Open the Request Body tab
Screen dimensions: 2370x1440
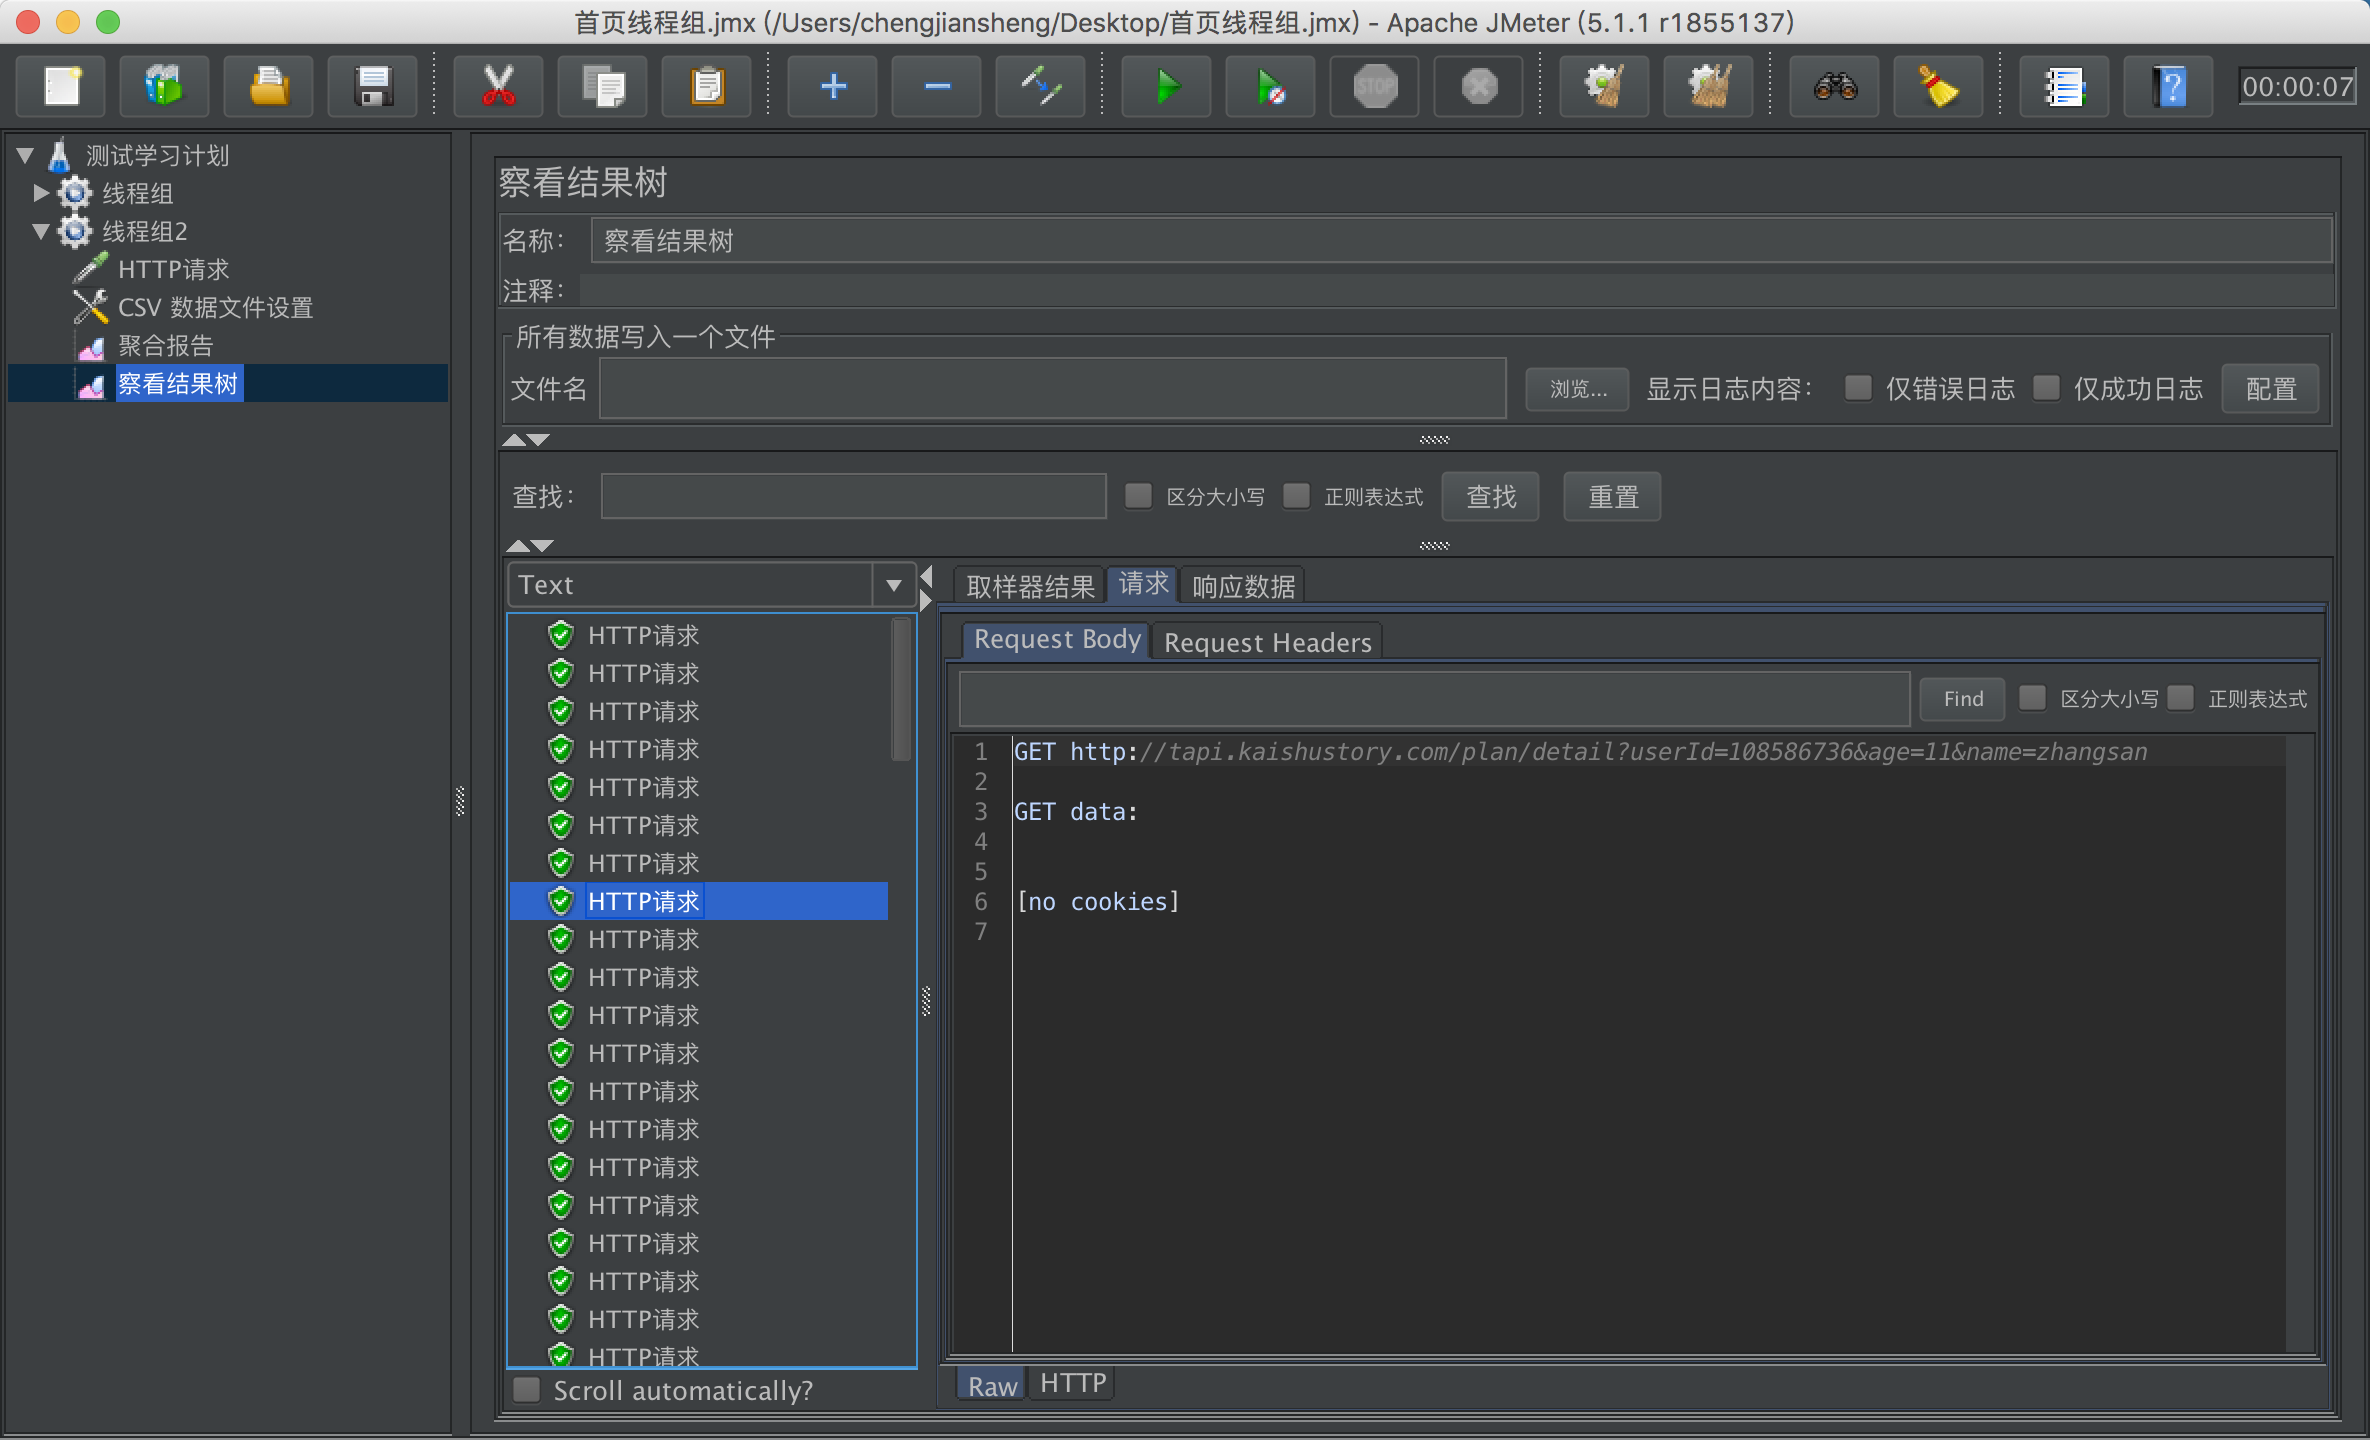pos(1057,640)
